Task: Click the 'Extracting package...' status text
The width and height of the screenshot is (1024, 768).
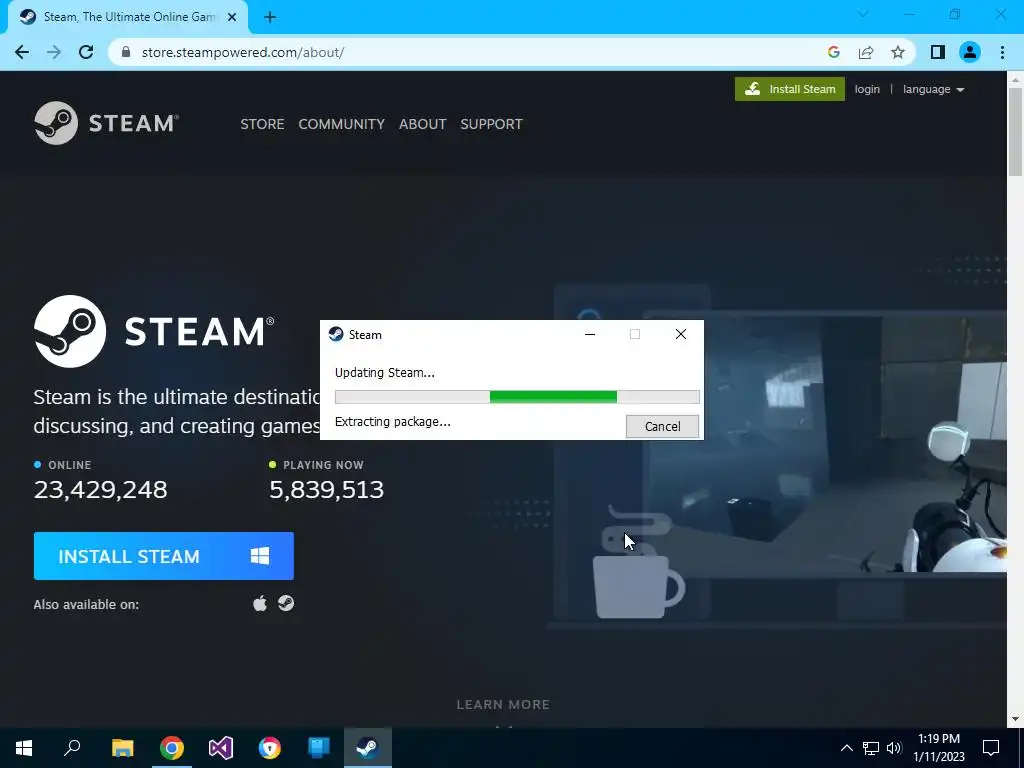Action: click(x=392, y=422)
